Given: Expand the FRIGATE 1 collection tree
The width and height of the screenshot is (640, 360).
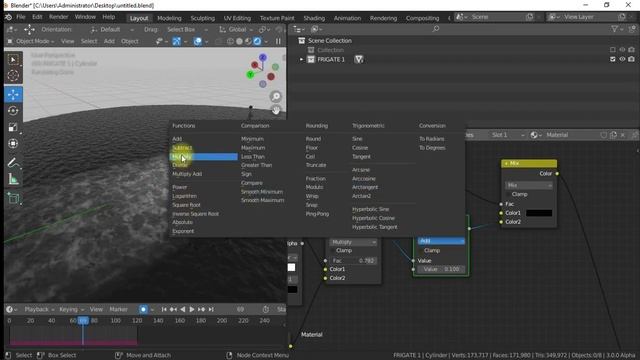Looking at the screenshot, I should point(301,59).
